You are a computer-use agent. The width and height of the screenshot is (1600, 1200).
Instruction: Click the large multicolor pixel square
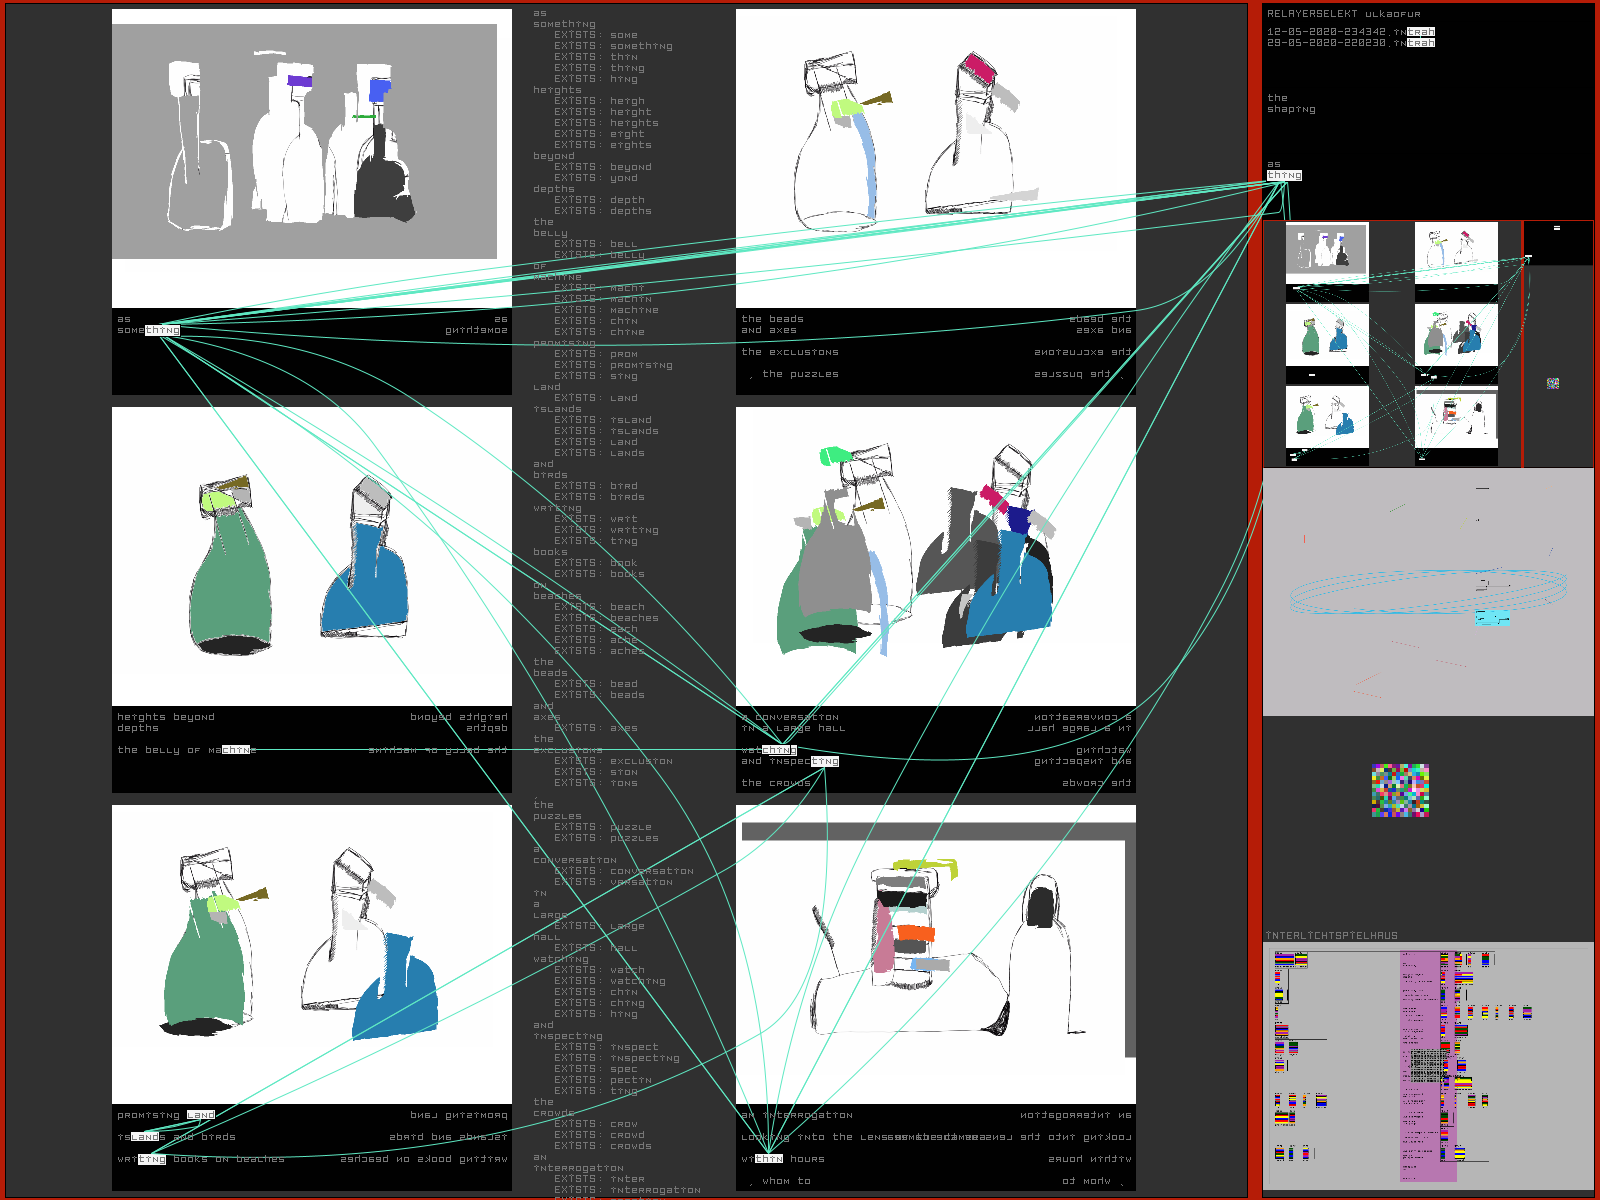pyautogui.click(x=1400, y=791)
